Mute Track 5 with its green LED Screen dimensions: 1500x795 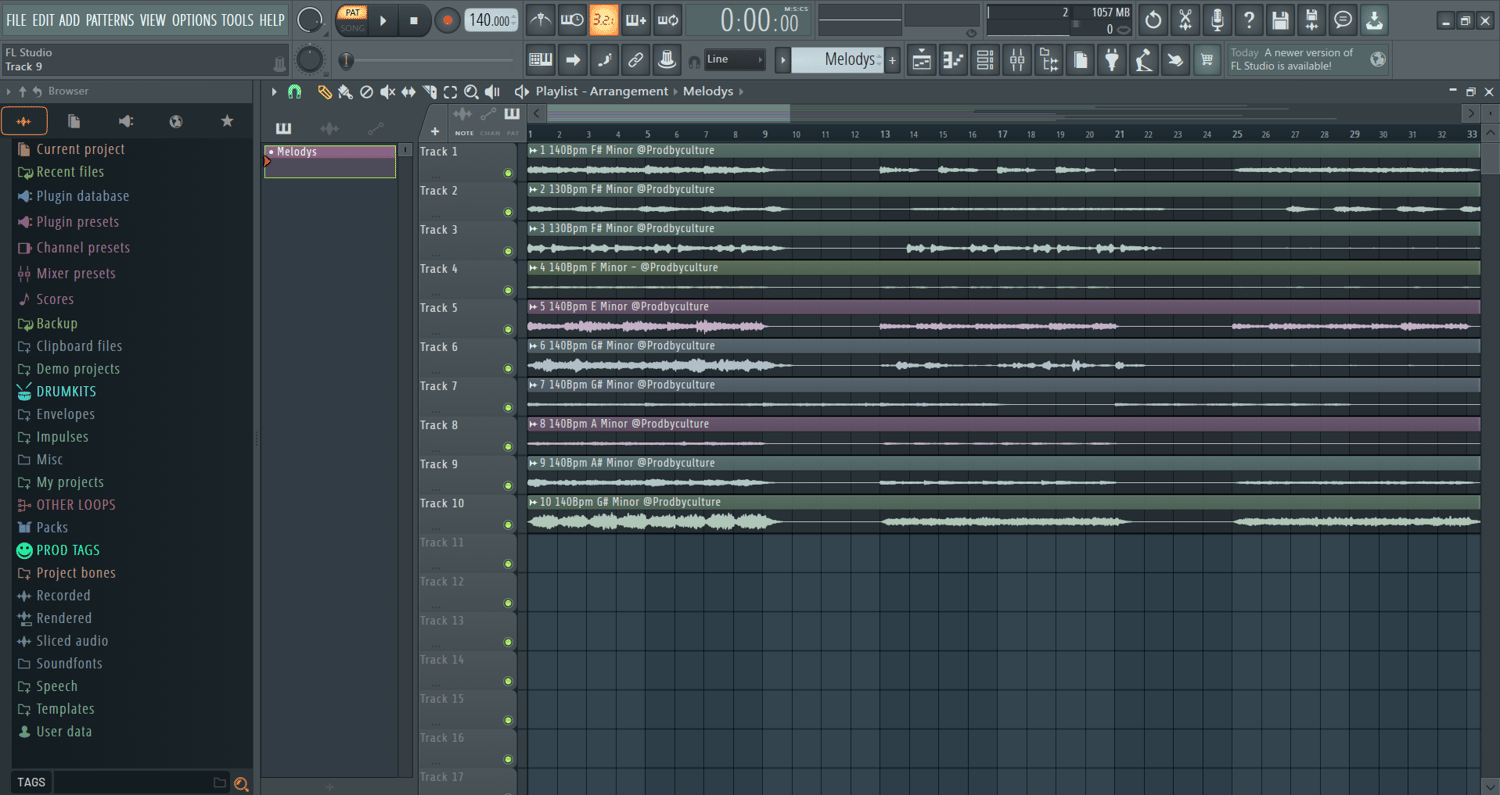coord(508,329)
